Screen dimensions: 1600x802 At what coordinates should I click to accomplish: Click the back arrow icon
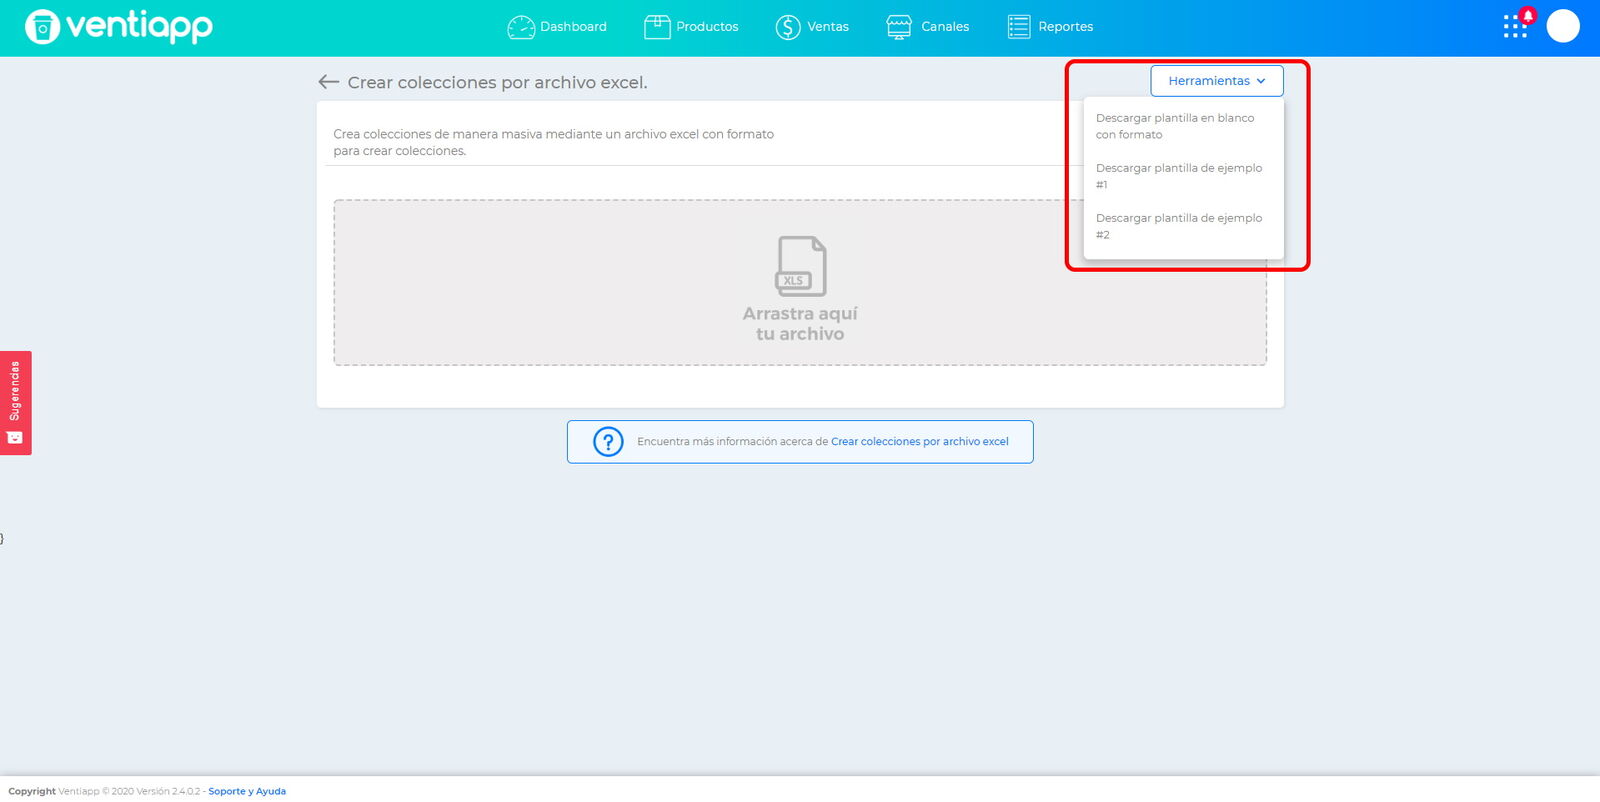point(328,82)
